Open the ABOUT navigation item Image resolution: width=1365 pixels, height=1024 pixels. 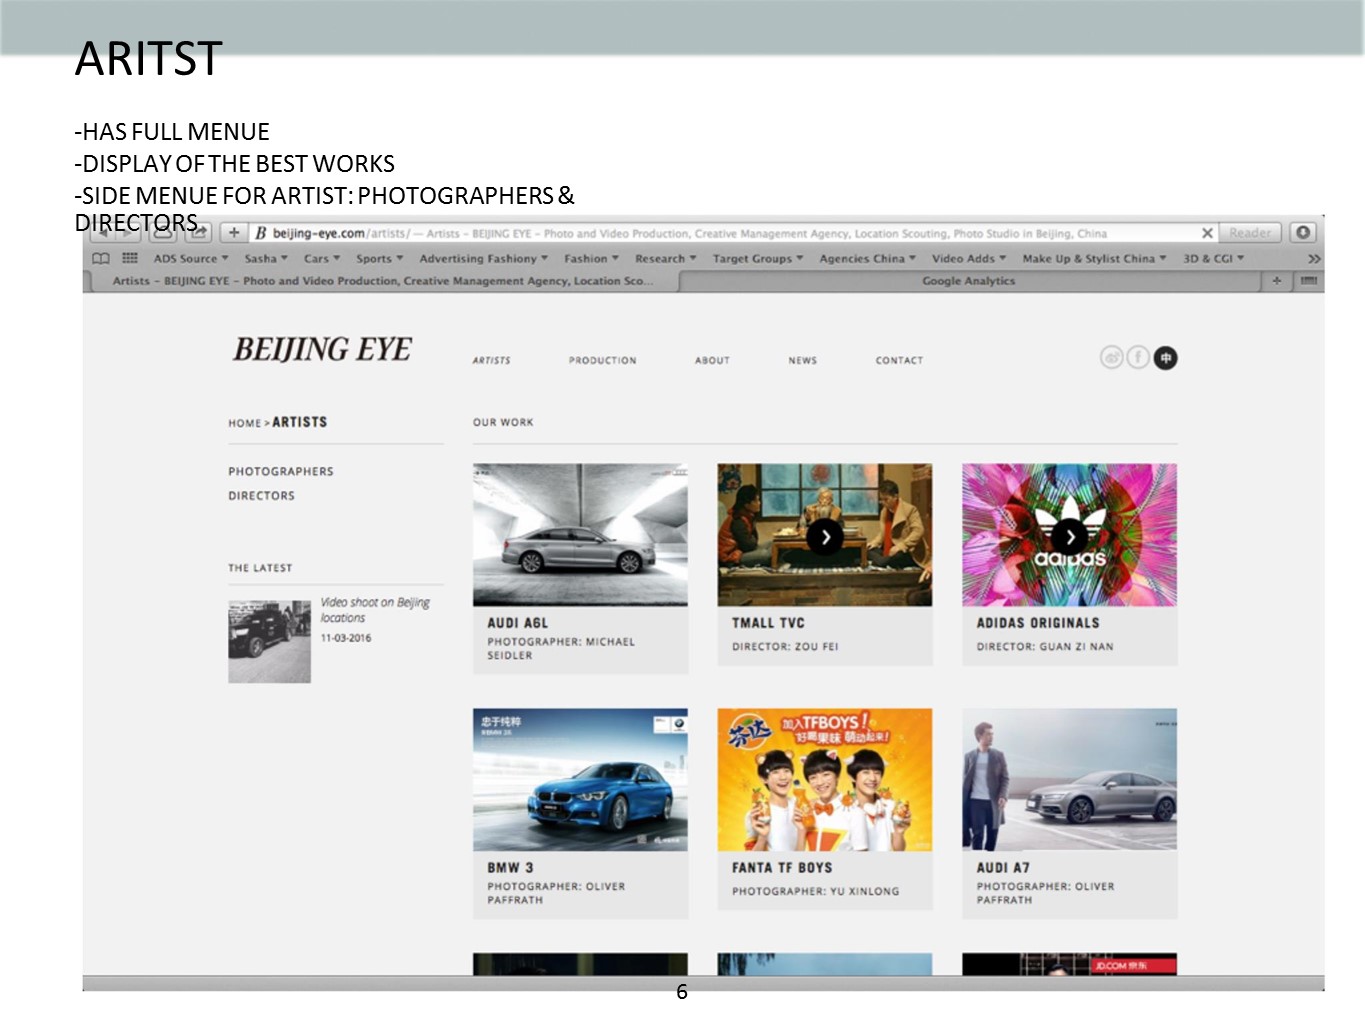click(712, 360)
